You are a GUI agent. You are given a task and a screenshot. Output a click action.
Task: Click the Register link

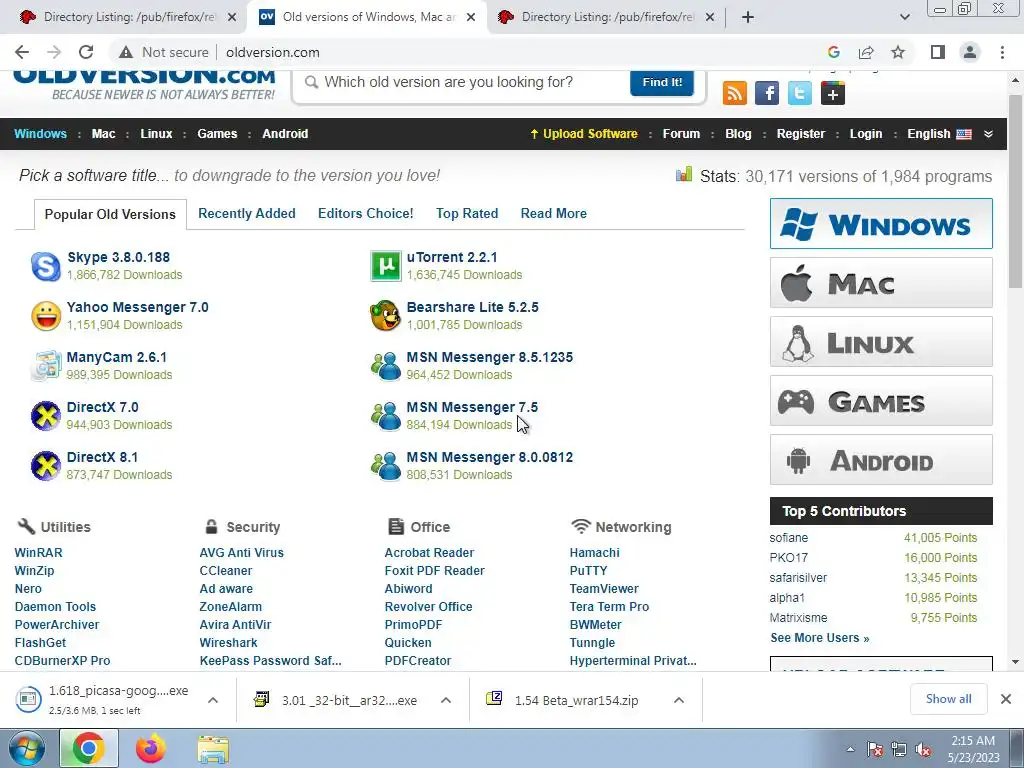click(801, 134)
